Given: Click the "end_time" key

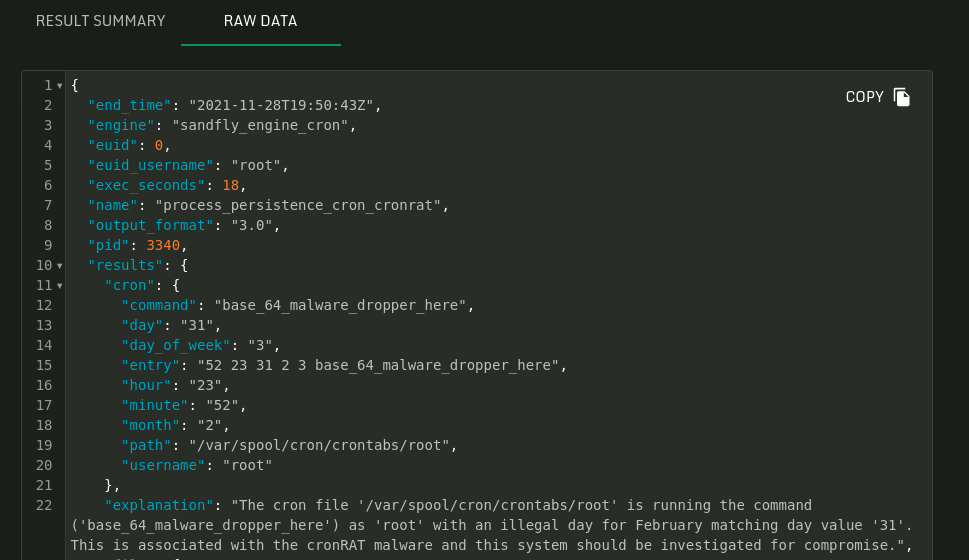Looking at the screenshot, I should point(130,105).
